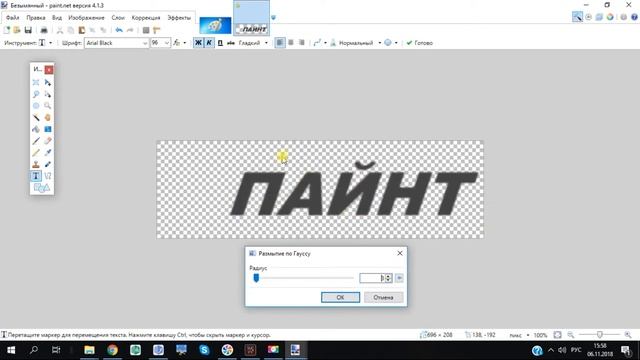Viewport: 640px width, 360px height.
Task: Select the Magic Wand tool
Action: (x=36, y=118)
